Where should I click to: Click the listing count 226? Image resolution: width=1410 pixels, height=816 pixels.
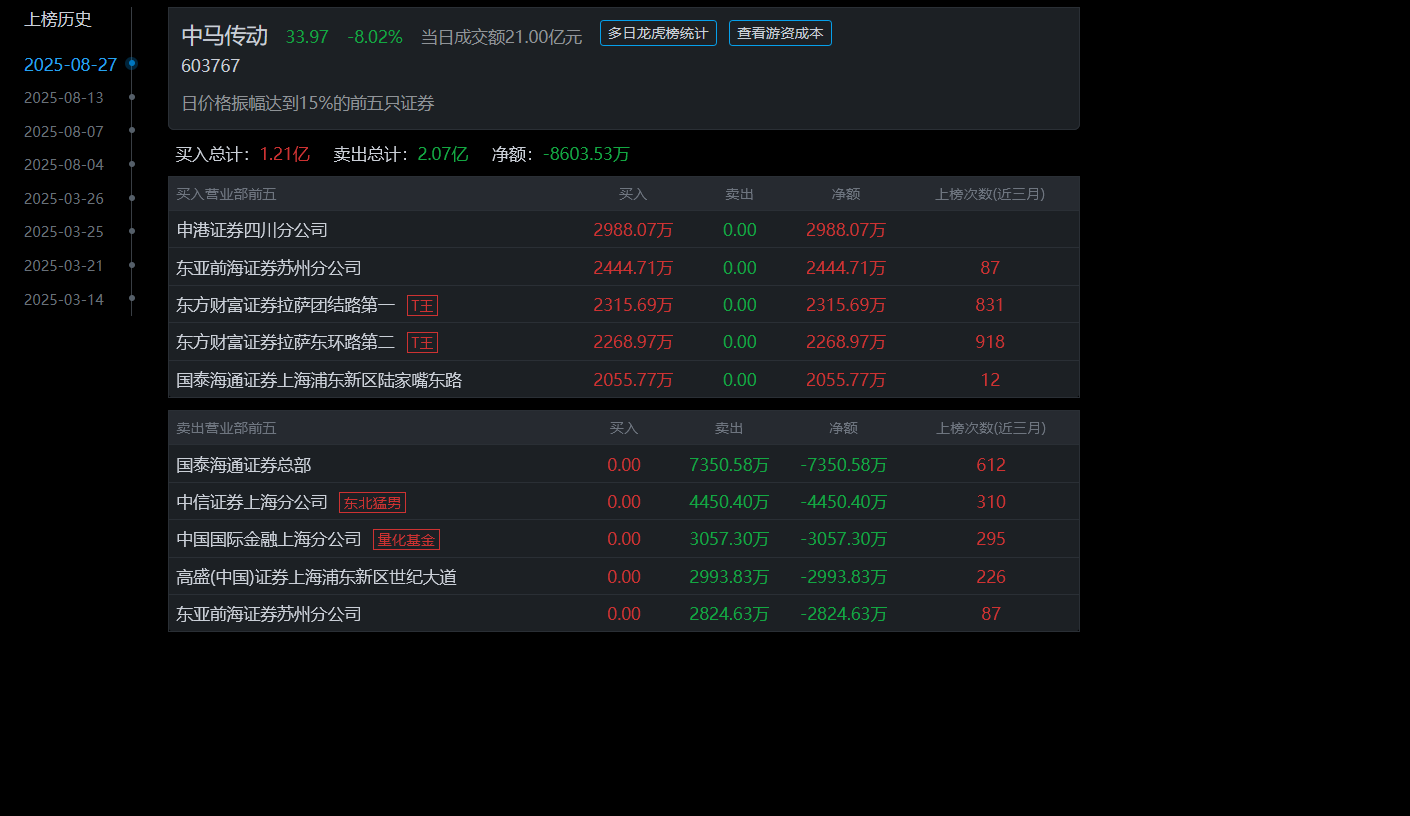[991, 577]
